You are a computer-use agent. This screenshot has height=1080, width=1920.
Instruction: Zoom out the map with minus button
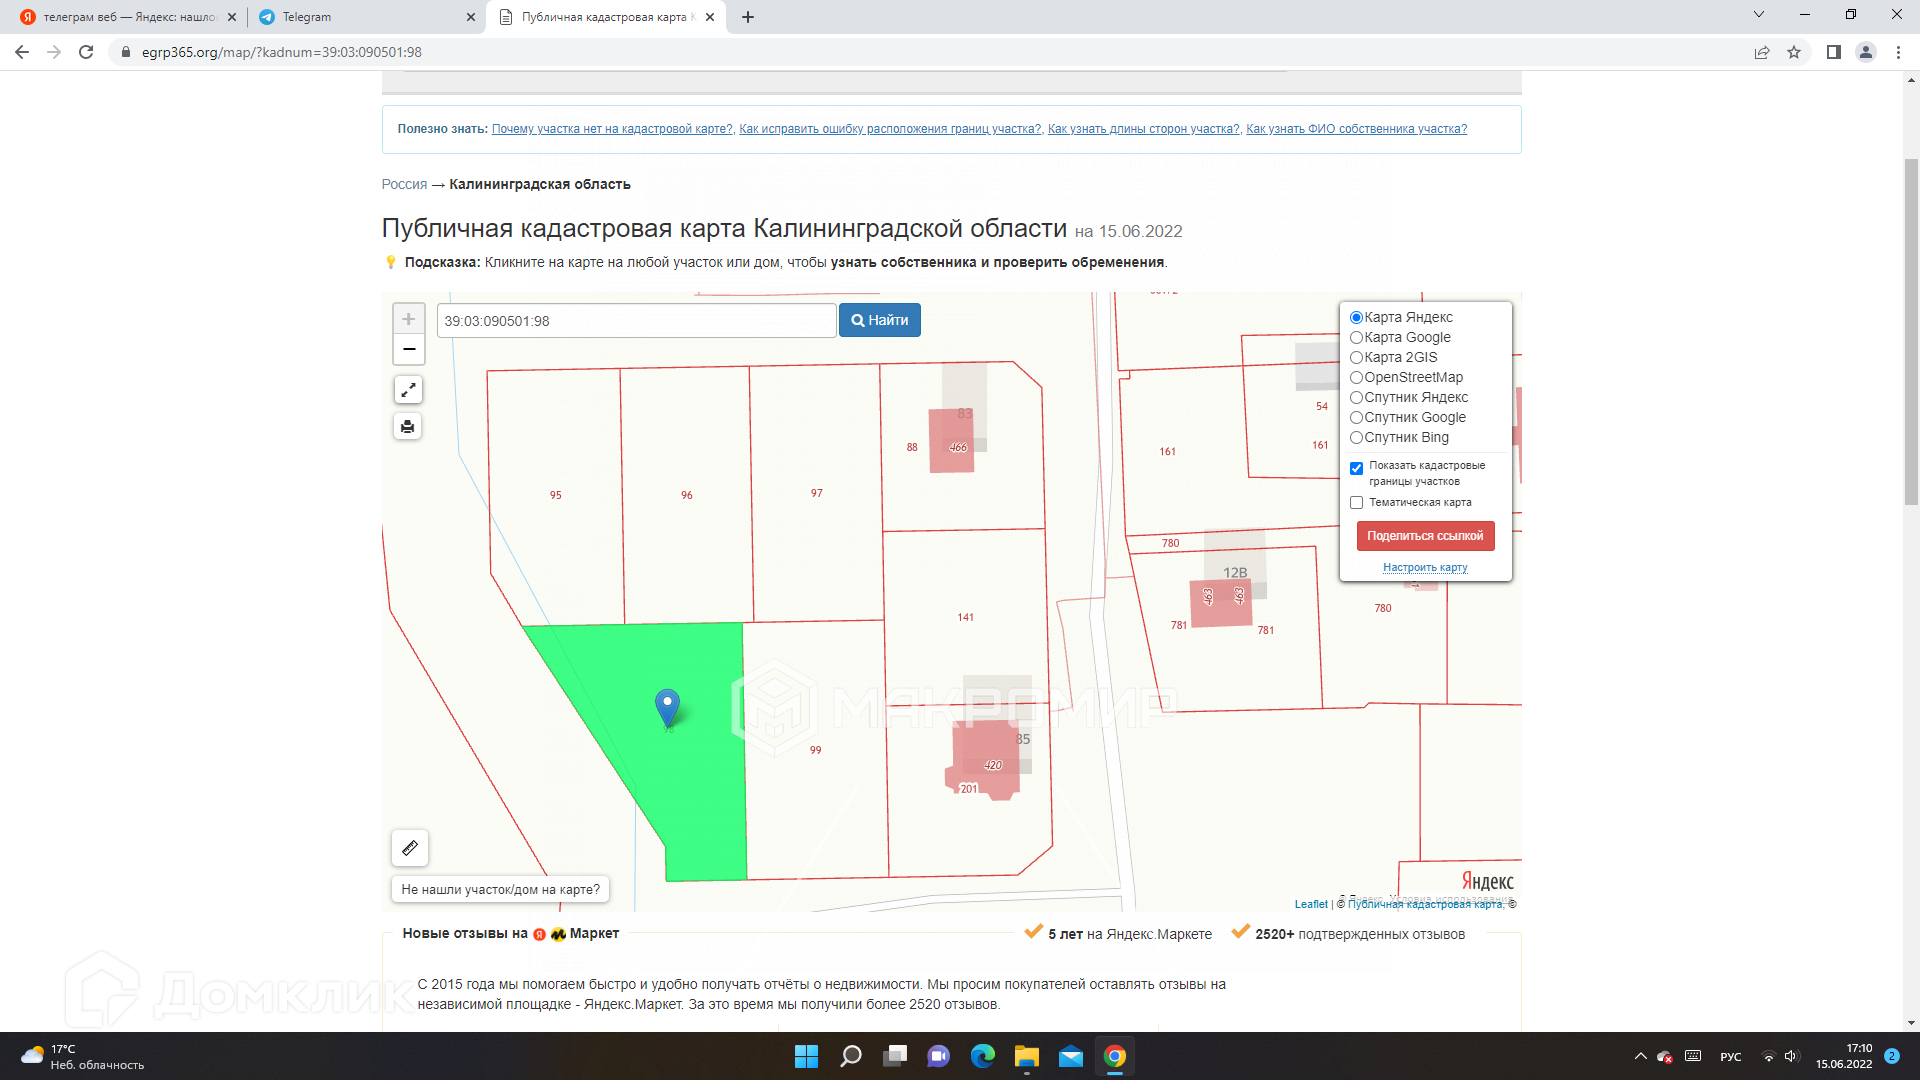point(408,349)
